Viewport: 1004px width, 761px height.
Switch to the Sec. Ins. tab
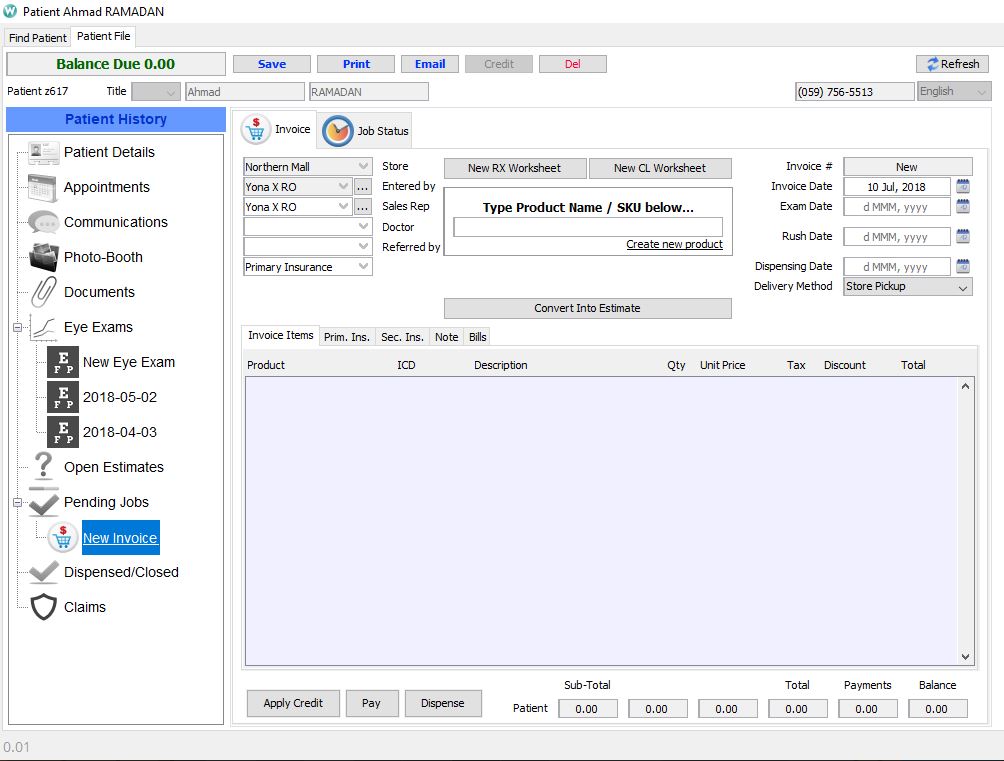pyautogui.click(x=402, y=337)
